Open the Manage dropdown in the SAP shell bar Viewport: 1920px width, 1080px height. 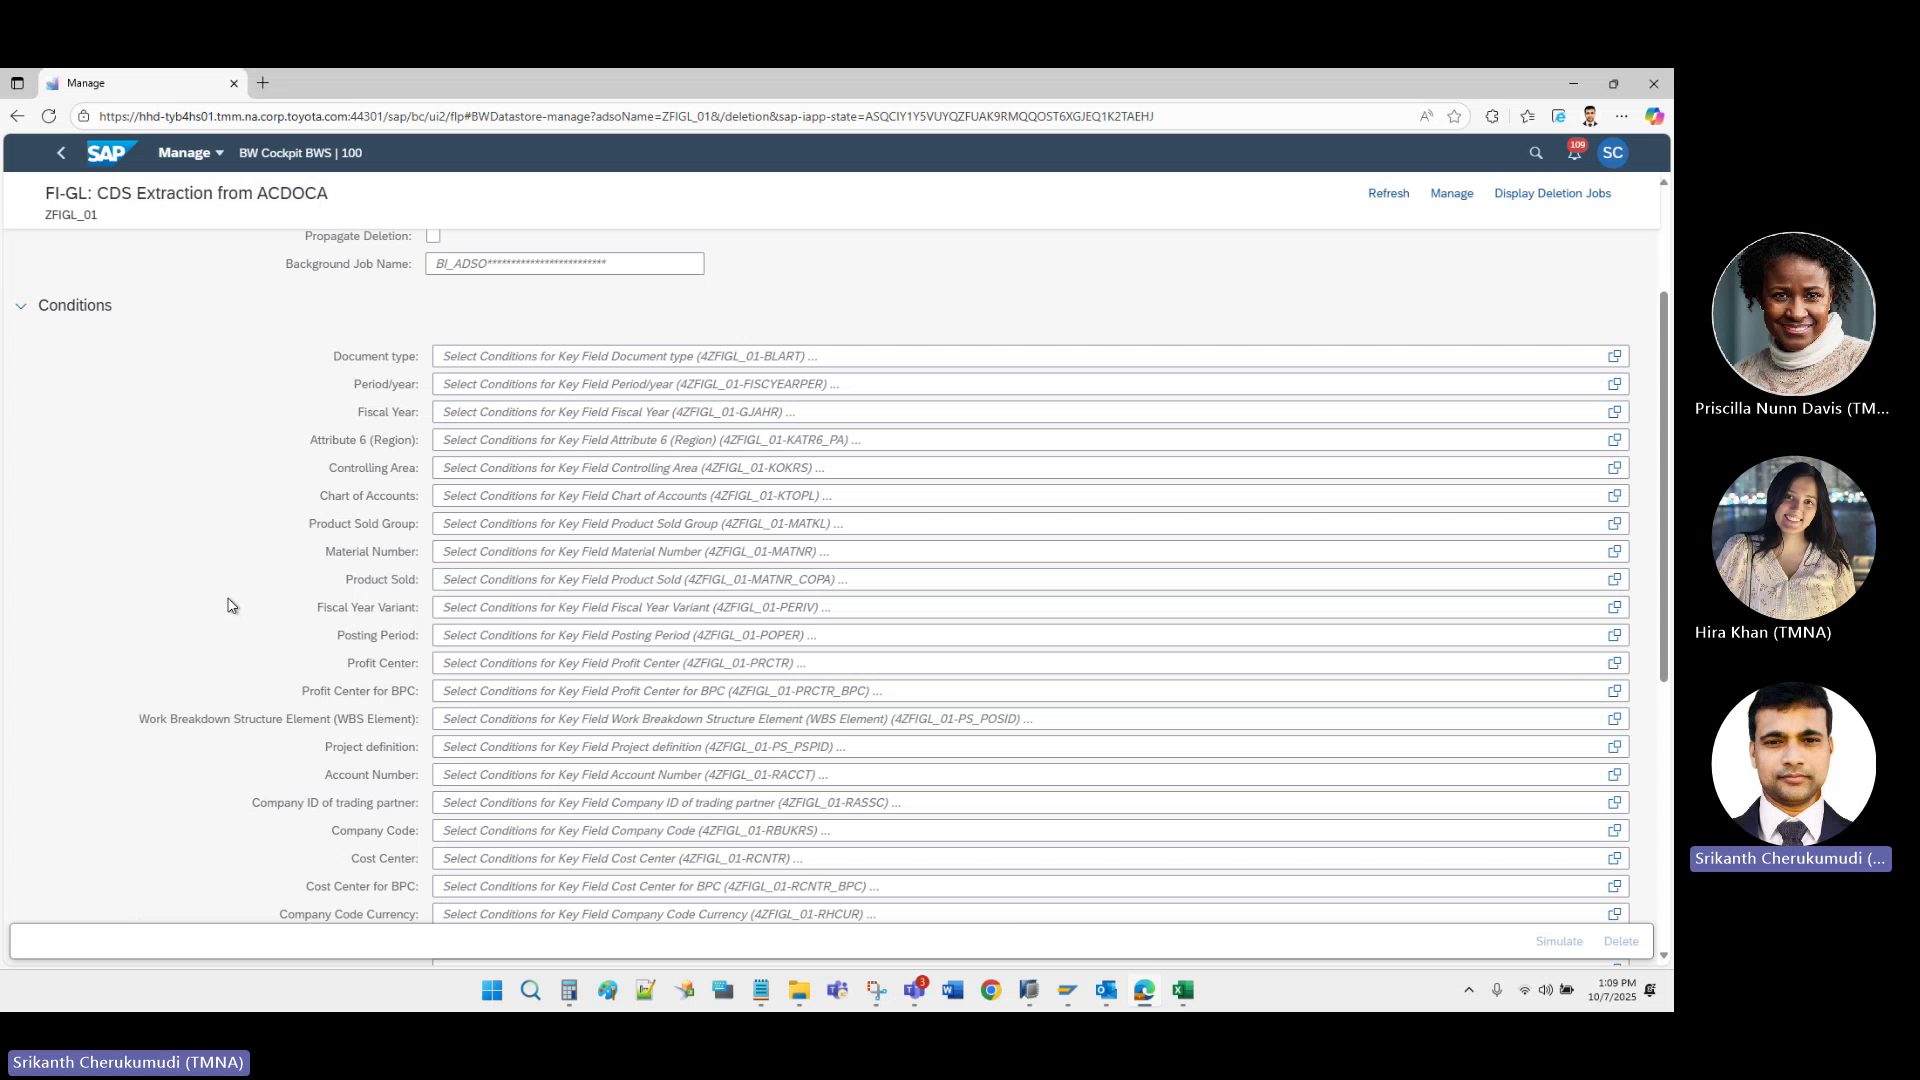click(x=190, y=152)
